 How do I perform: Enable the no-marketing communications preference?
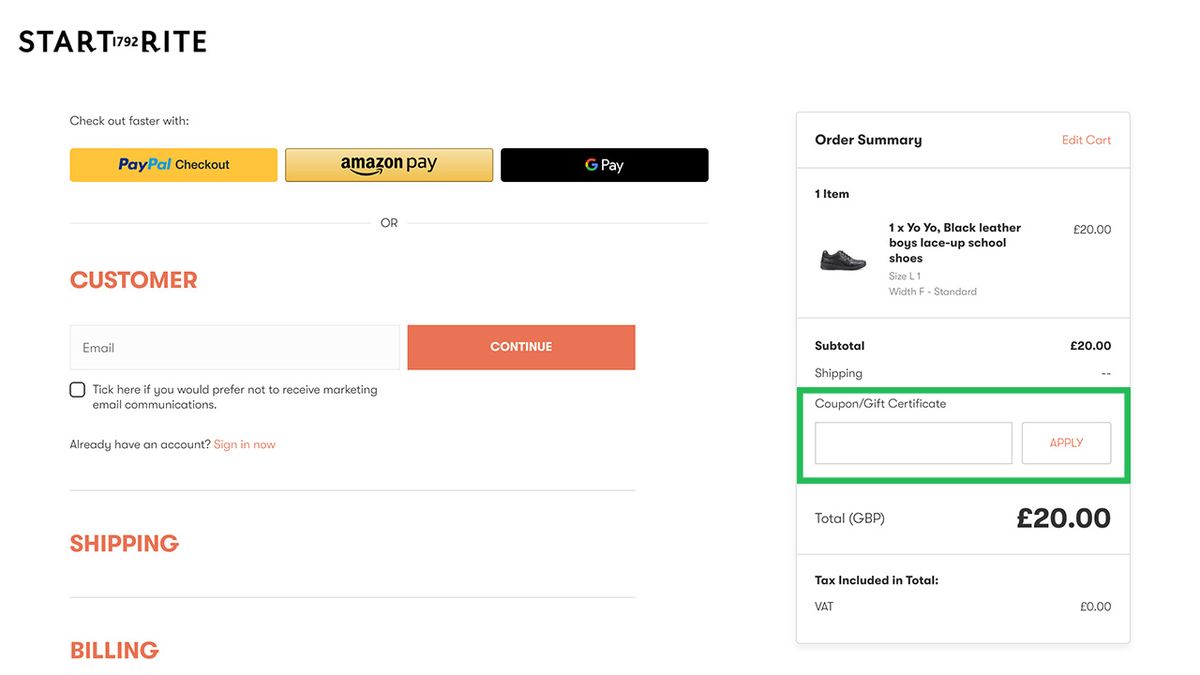(x=77, y=389)
